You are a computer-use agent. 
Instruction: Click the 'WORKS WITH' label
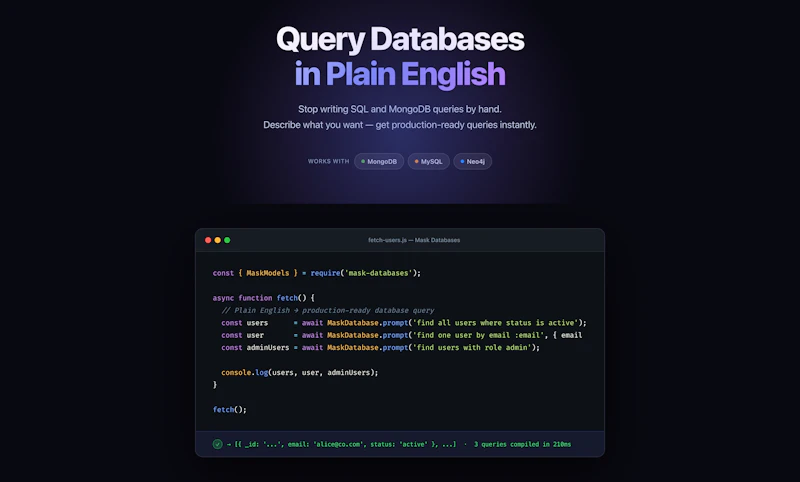[329, 161]
